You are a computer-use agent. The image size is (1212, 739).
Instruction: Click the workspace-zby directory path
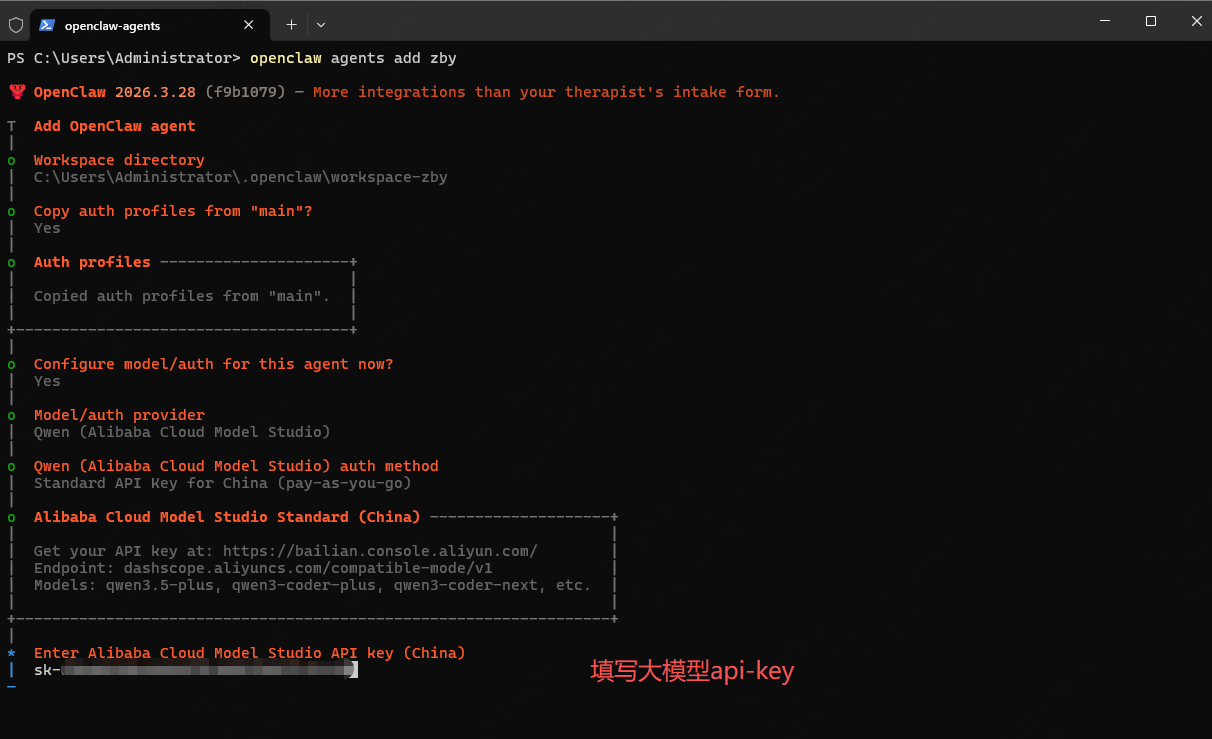pos(240,177)
